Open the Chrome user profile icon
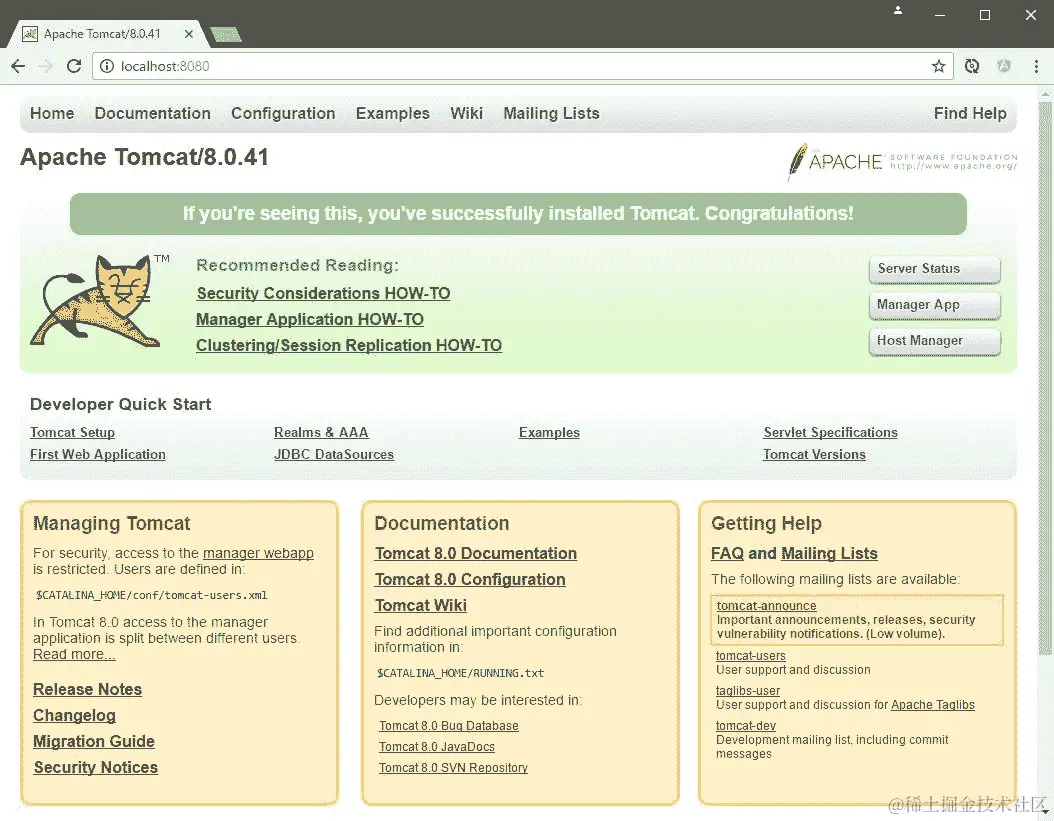 click(x=897, y=11)
